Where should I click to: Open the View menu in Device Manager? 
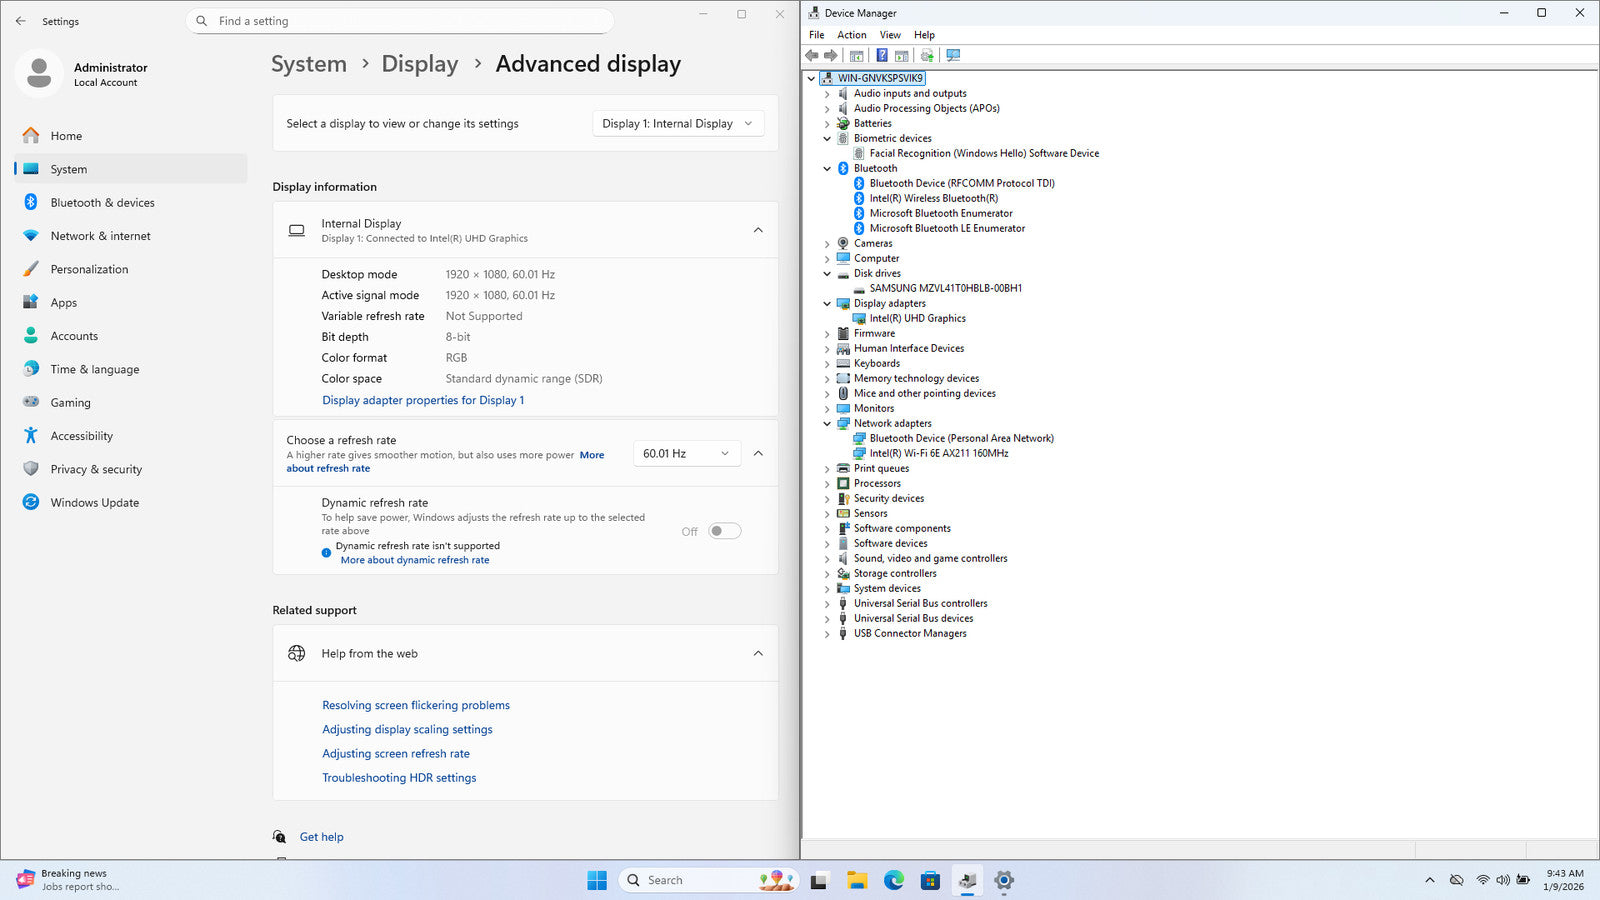[889, 35]
